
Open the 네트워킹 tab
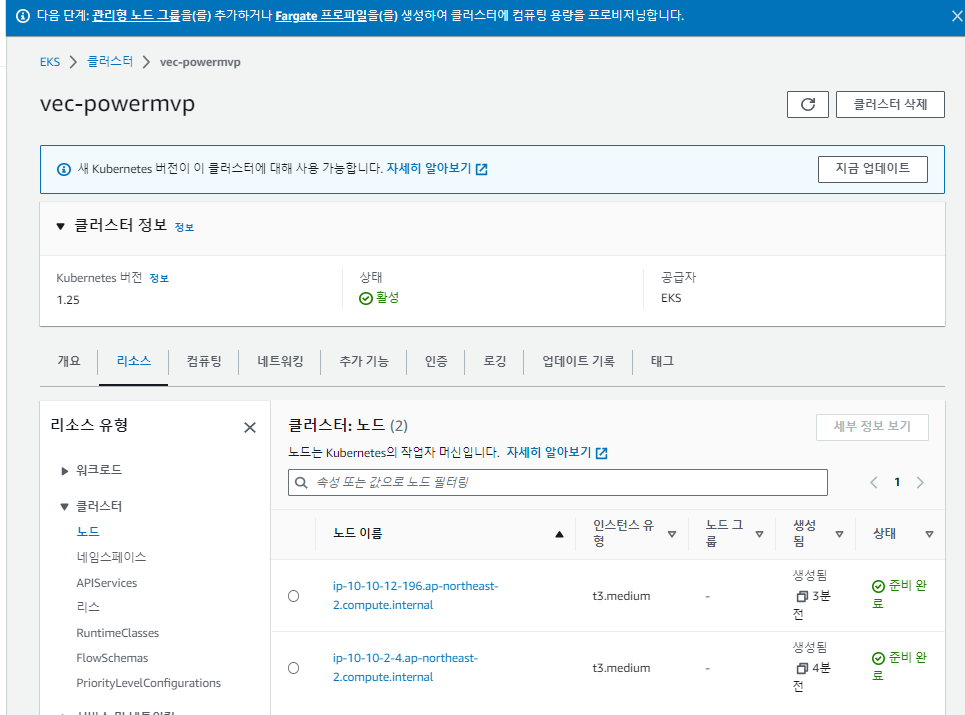(x=280, y=361)
